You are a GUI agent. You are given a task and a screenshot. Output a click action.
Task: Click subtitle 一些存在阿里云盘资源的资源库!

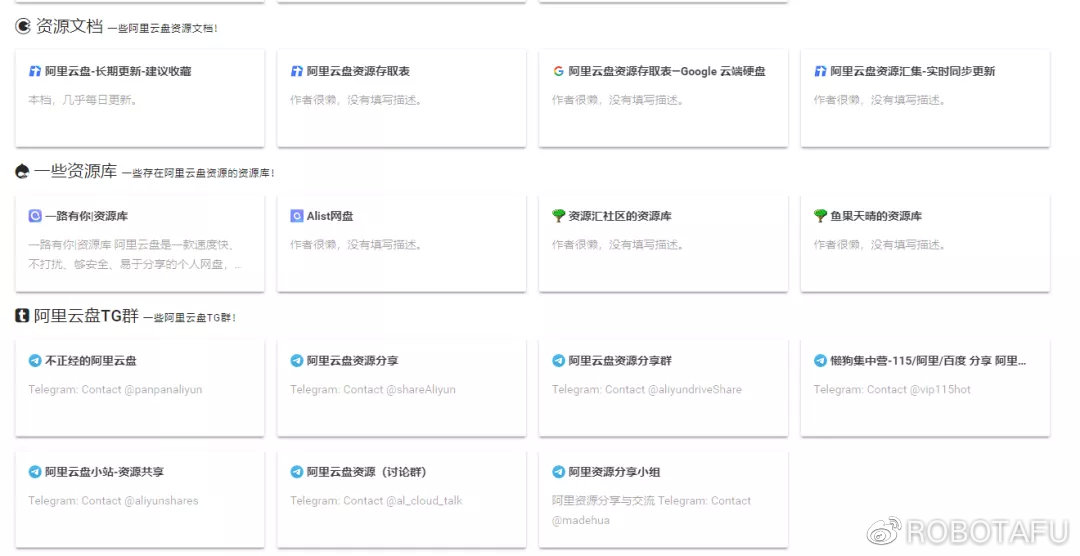pyautogui.click(x=198, y=173)
